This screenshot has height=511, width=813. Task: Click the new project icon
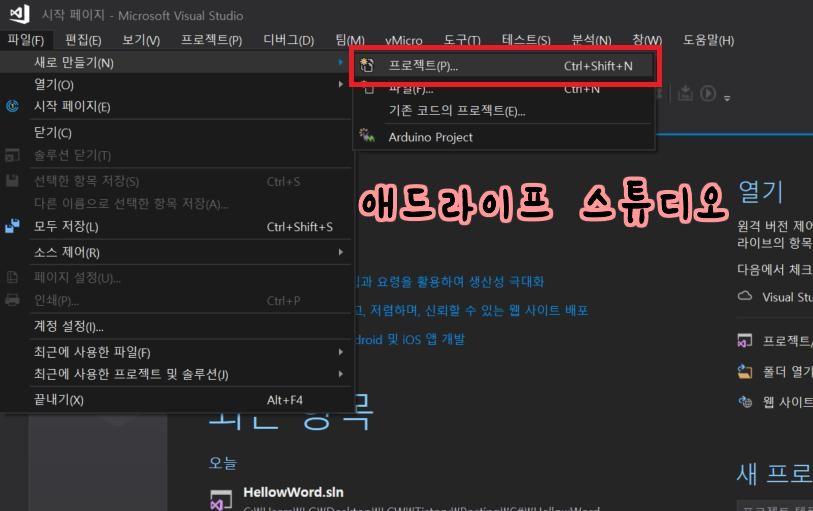[367, 65]
